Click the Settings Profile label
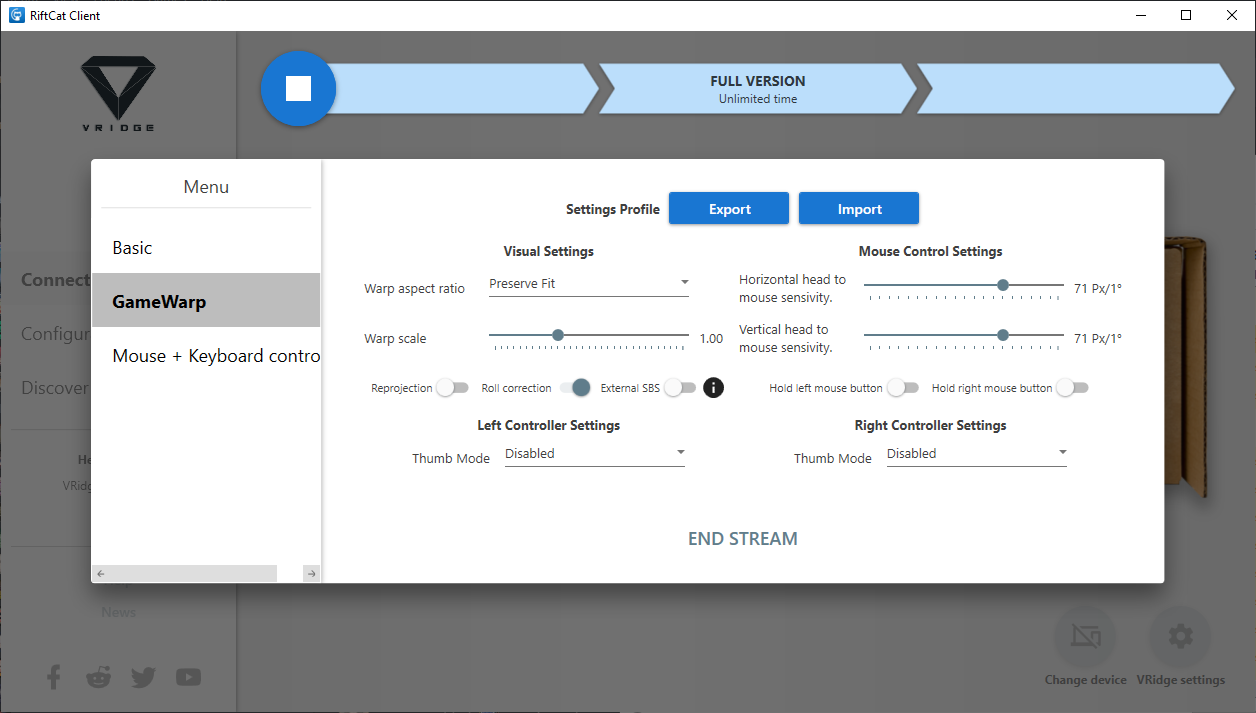 613,209
